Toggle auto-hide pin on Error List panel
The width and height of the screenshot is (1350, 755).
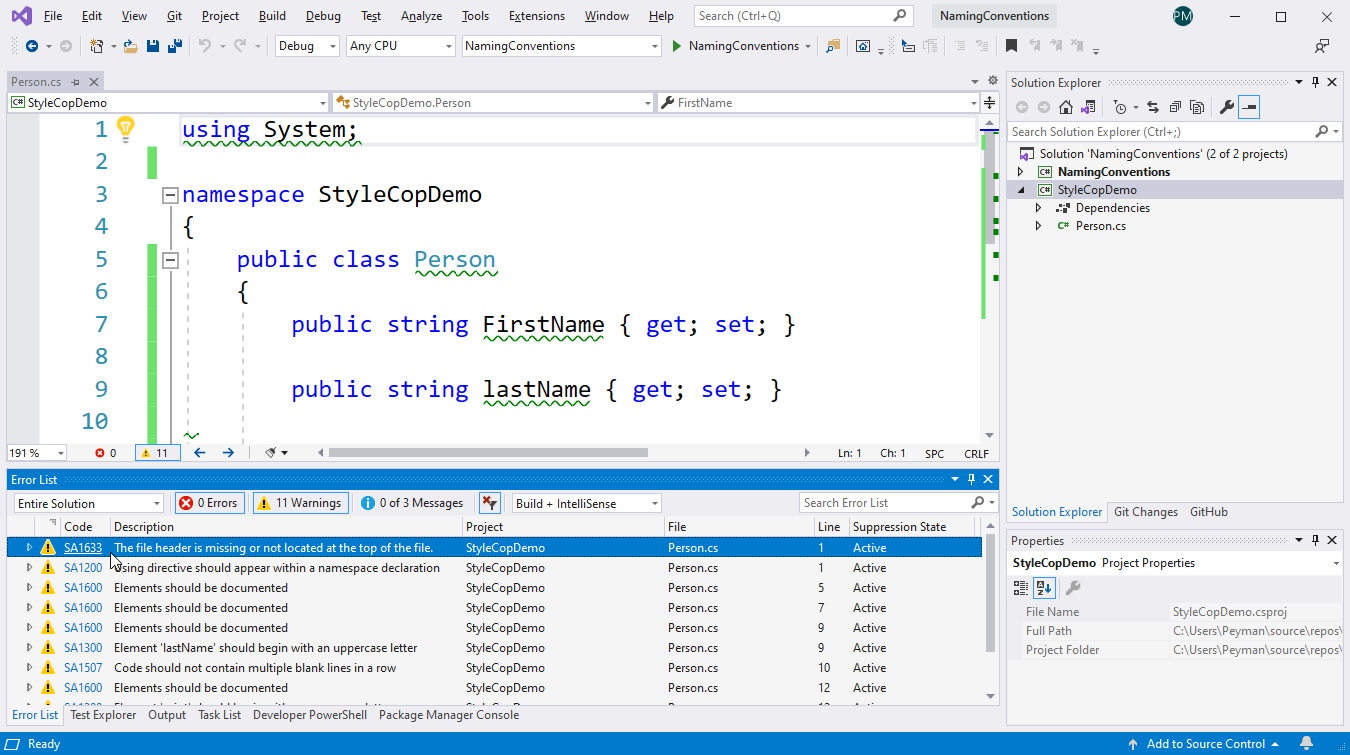[971, 480]
